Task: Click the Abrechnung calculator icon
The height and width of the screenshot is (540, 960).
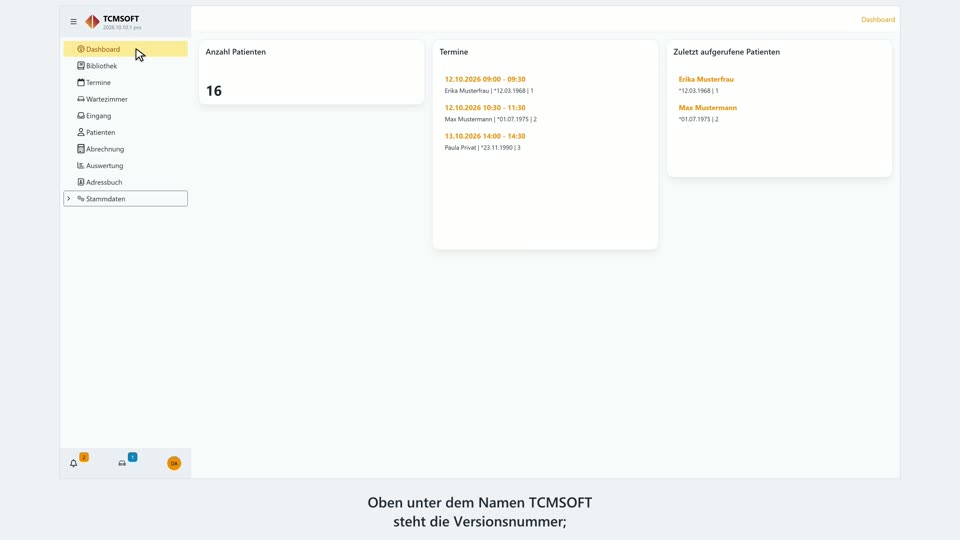Action: 81,149
